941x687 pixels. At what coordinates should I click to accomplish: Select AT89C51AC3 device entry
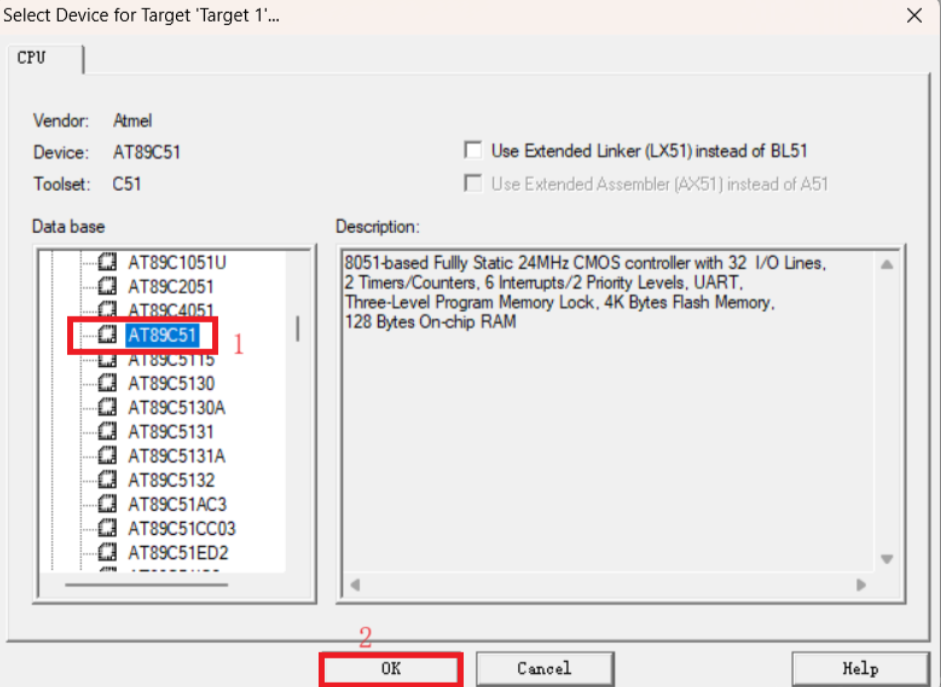click(x=177, y=504)
